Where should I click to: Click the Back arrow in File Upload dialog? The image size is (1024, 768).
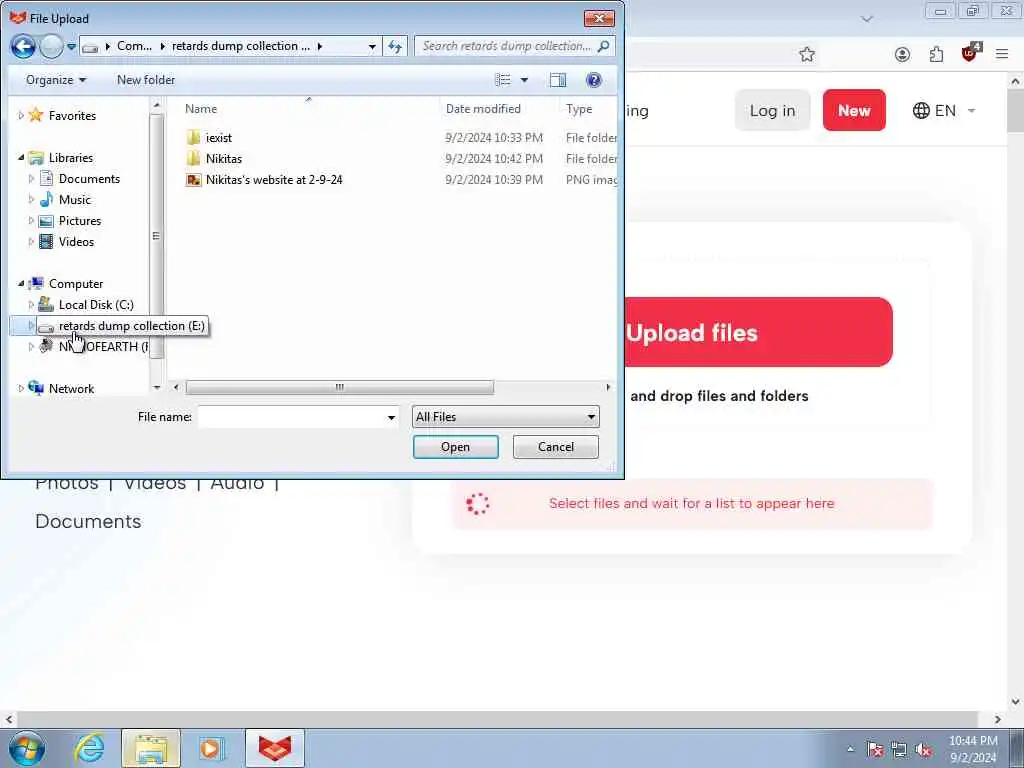pos(24,46)
